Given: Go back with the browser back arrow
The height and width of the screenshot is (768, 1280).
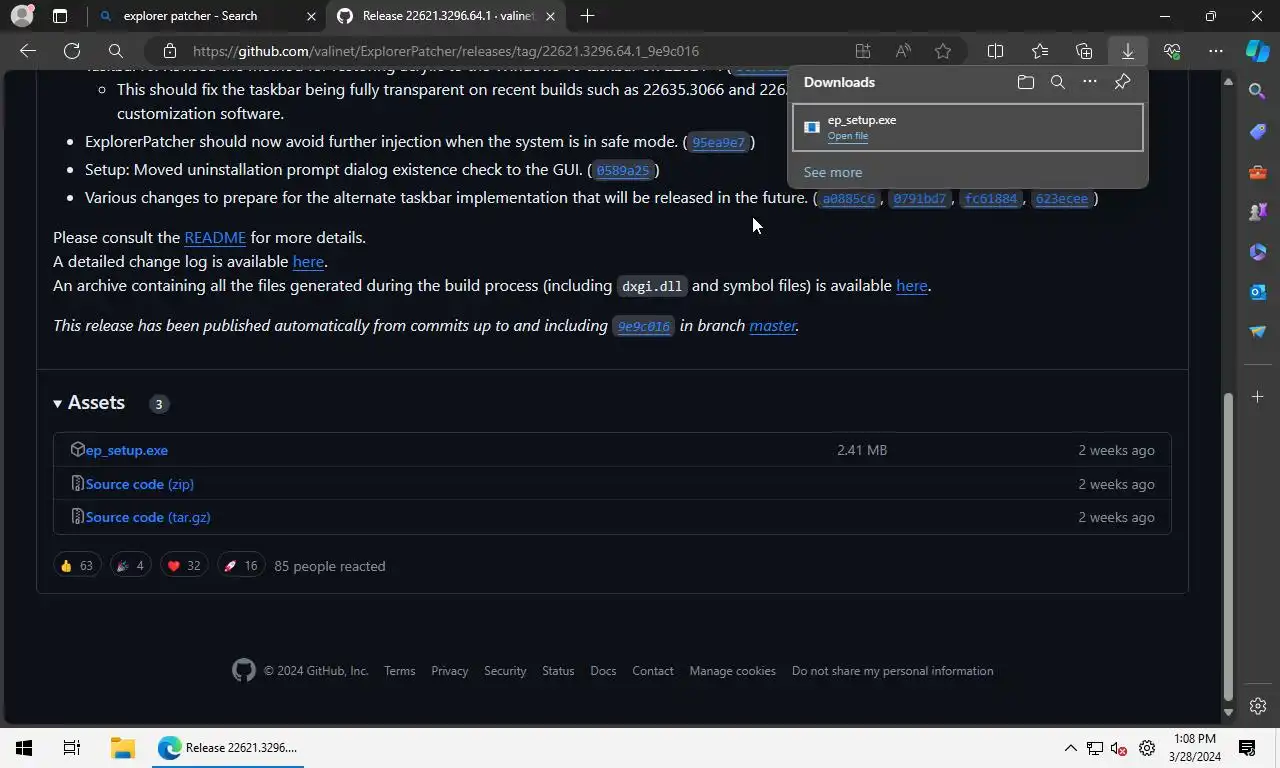Looking at the screenshot, I should click(x=28, y=51).
